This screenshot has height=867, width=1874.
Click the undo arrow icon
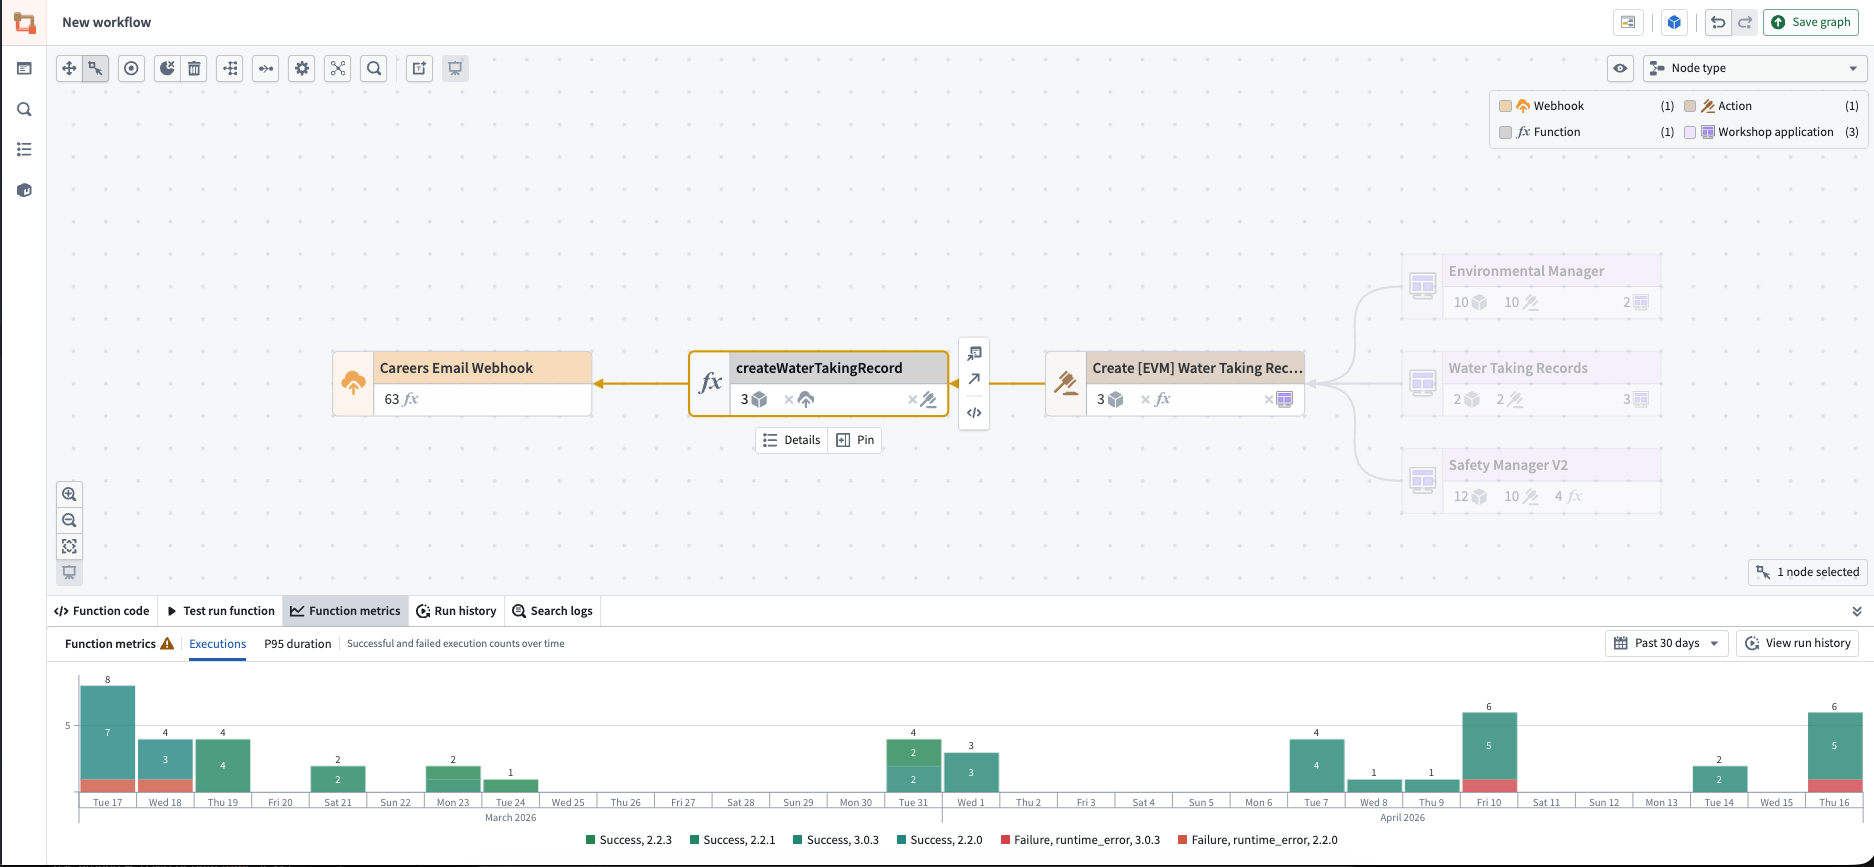pyautogui.click(x=1718, y=22)
